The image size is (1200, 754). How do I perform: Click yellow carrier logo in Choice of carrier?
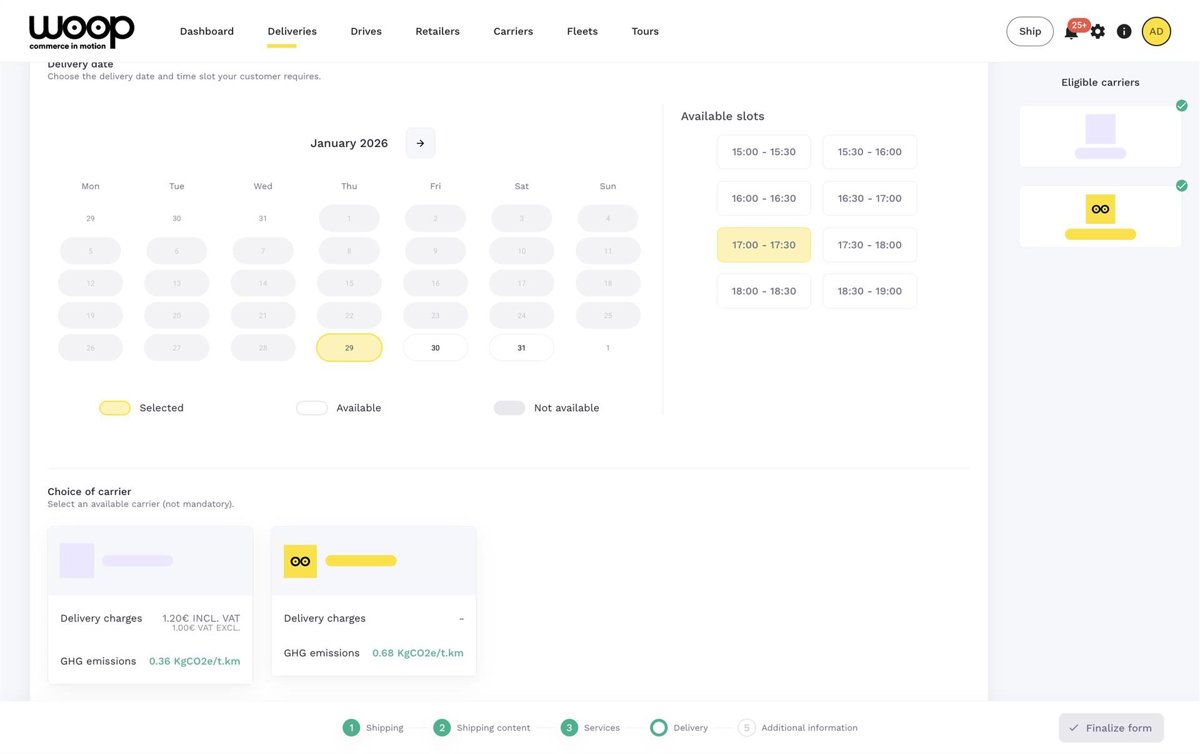[x=300, y=562]
